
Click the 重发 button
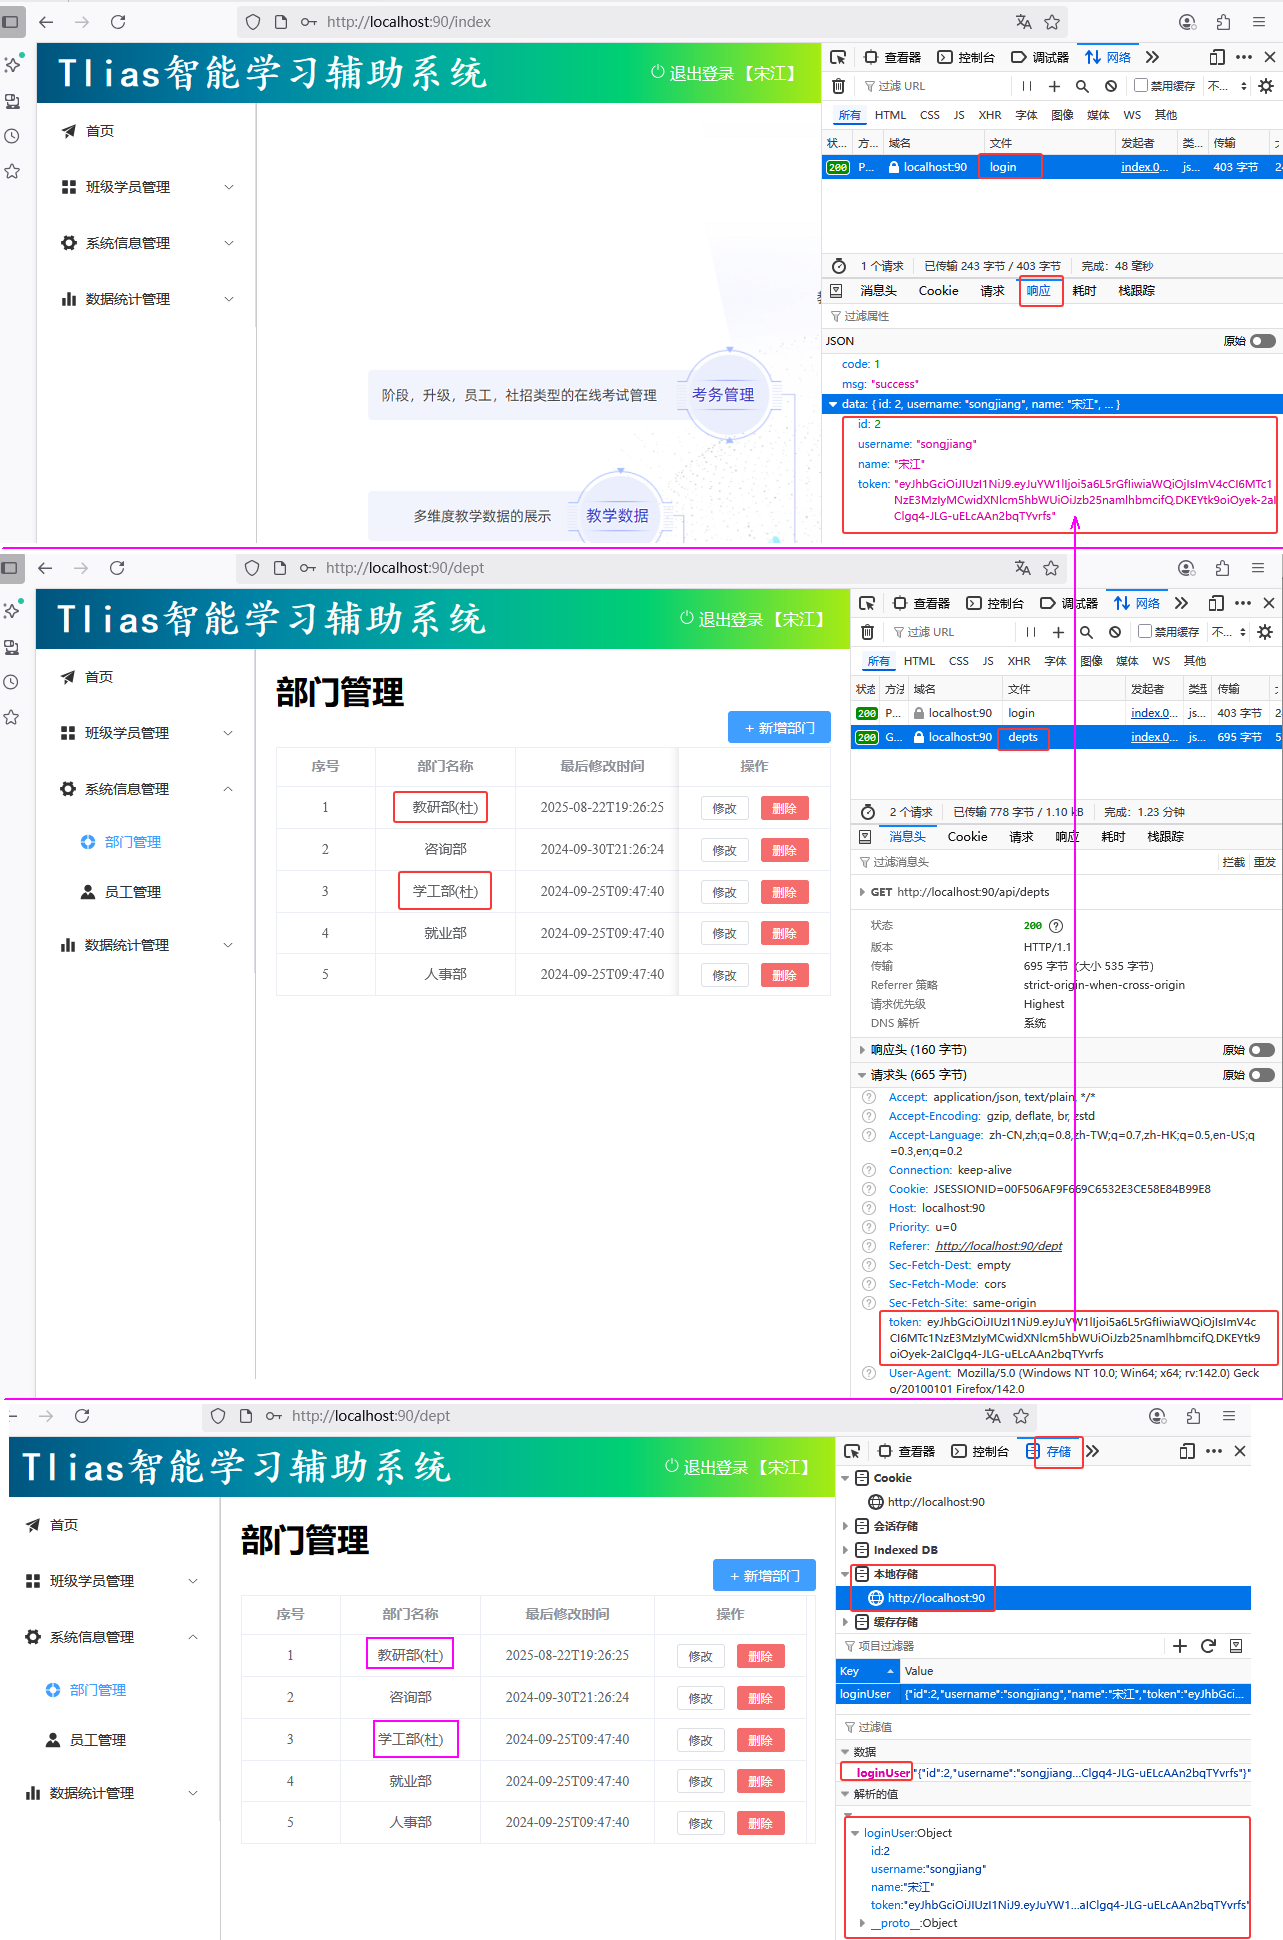coord(1265,862)
